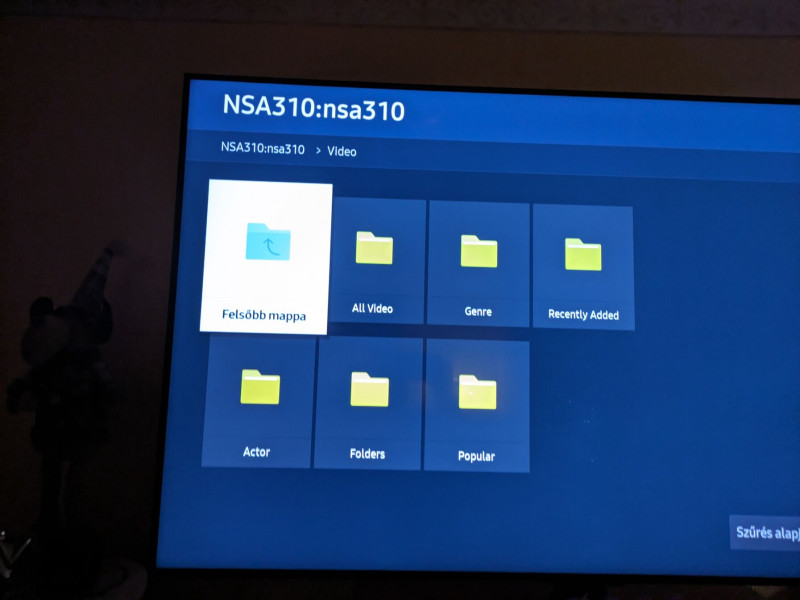Open the Popular folder icon
Viewport: 800px width, 600px height.
(x=478, y=392)
